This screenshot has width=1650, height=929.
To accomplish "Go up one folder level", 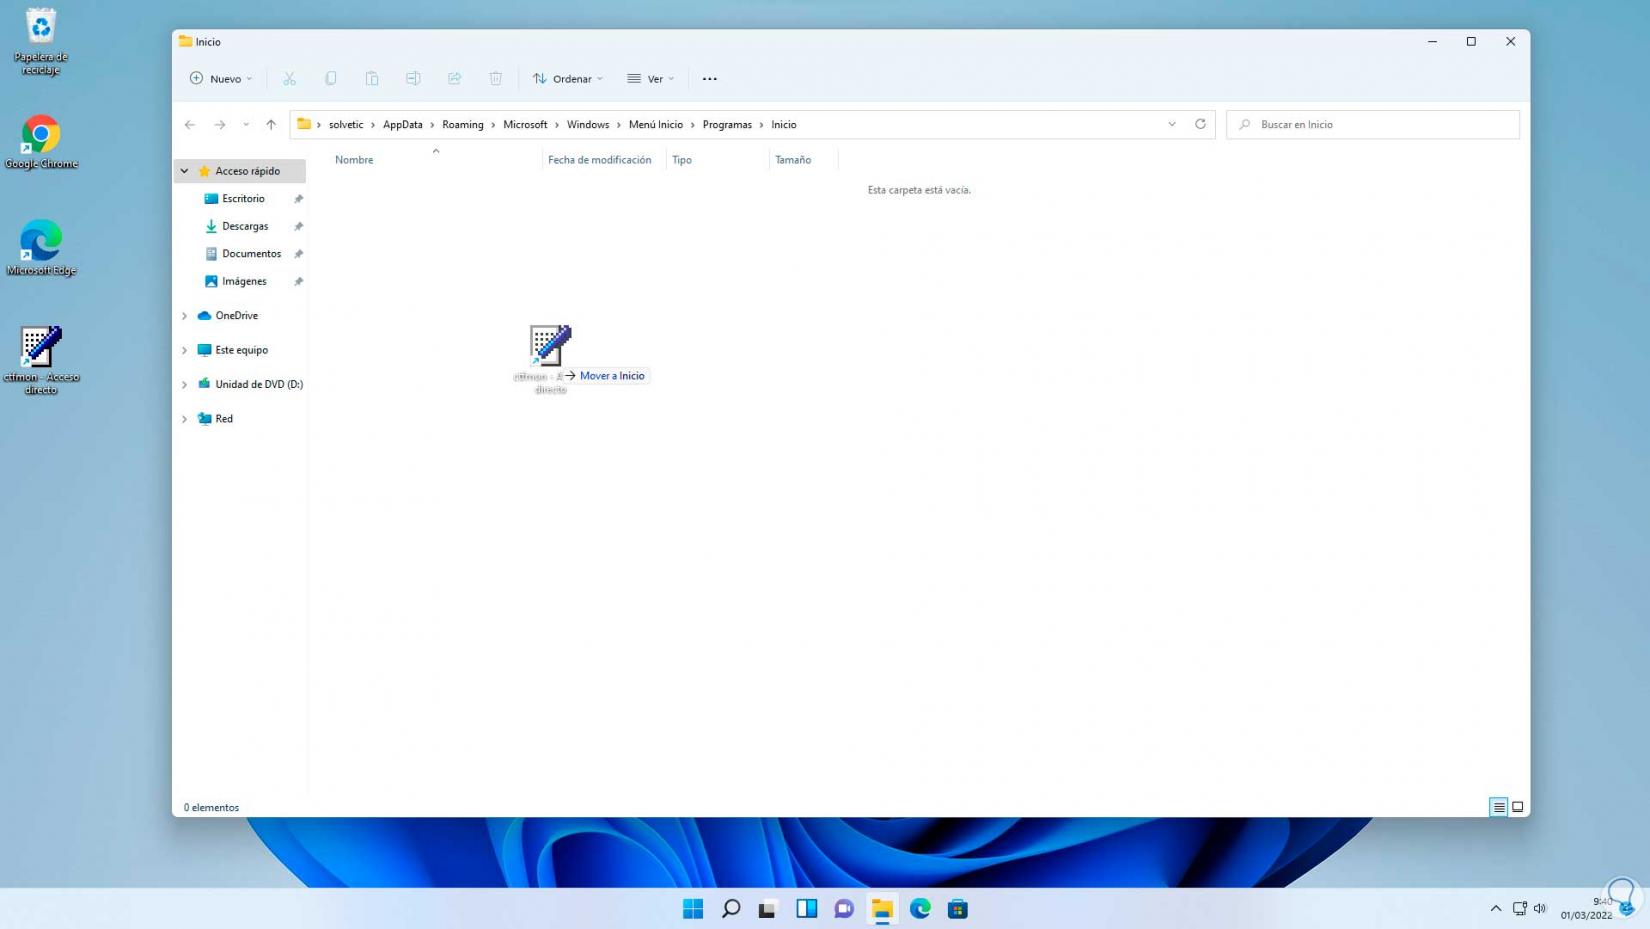I will pos(271,125).
